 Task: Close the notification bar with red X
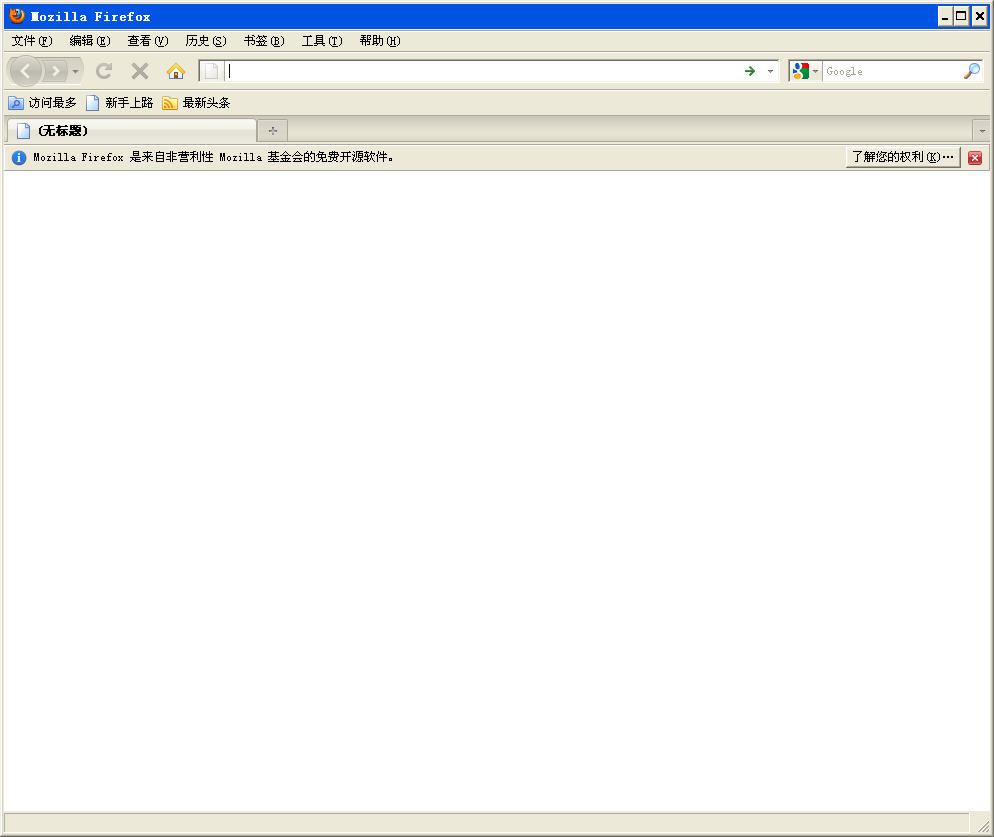975,158
